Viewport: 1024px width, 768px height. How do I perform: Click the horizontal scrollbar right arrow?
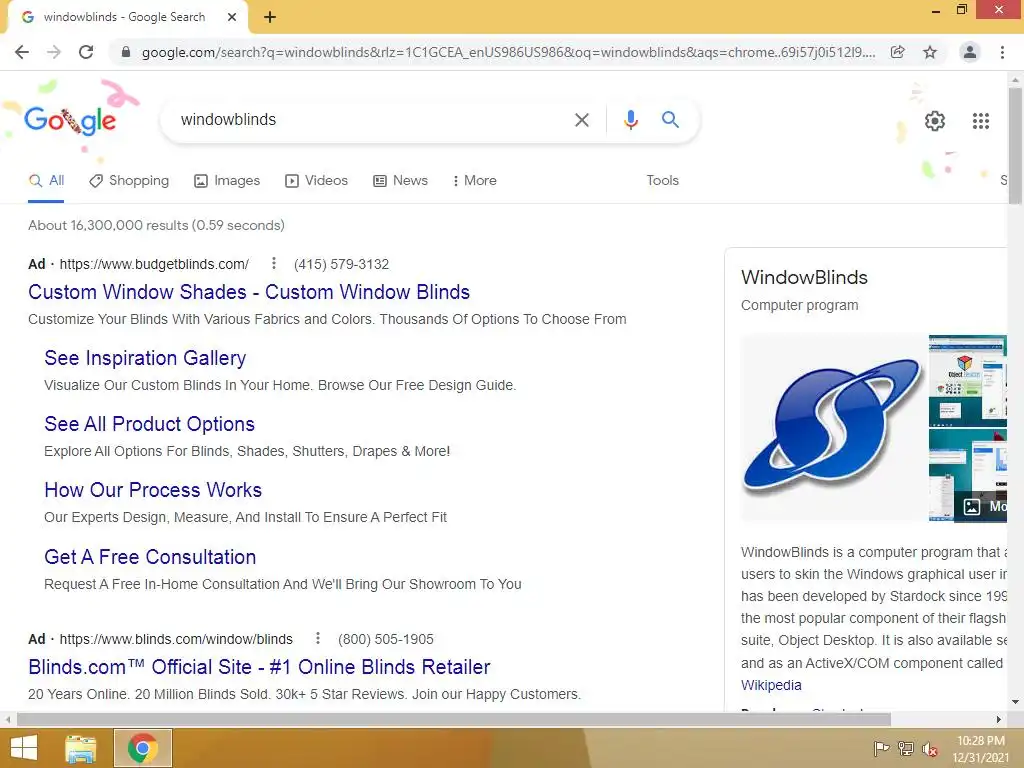pyautogui.click(x=999, y=720)
